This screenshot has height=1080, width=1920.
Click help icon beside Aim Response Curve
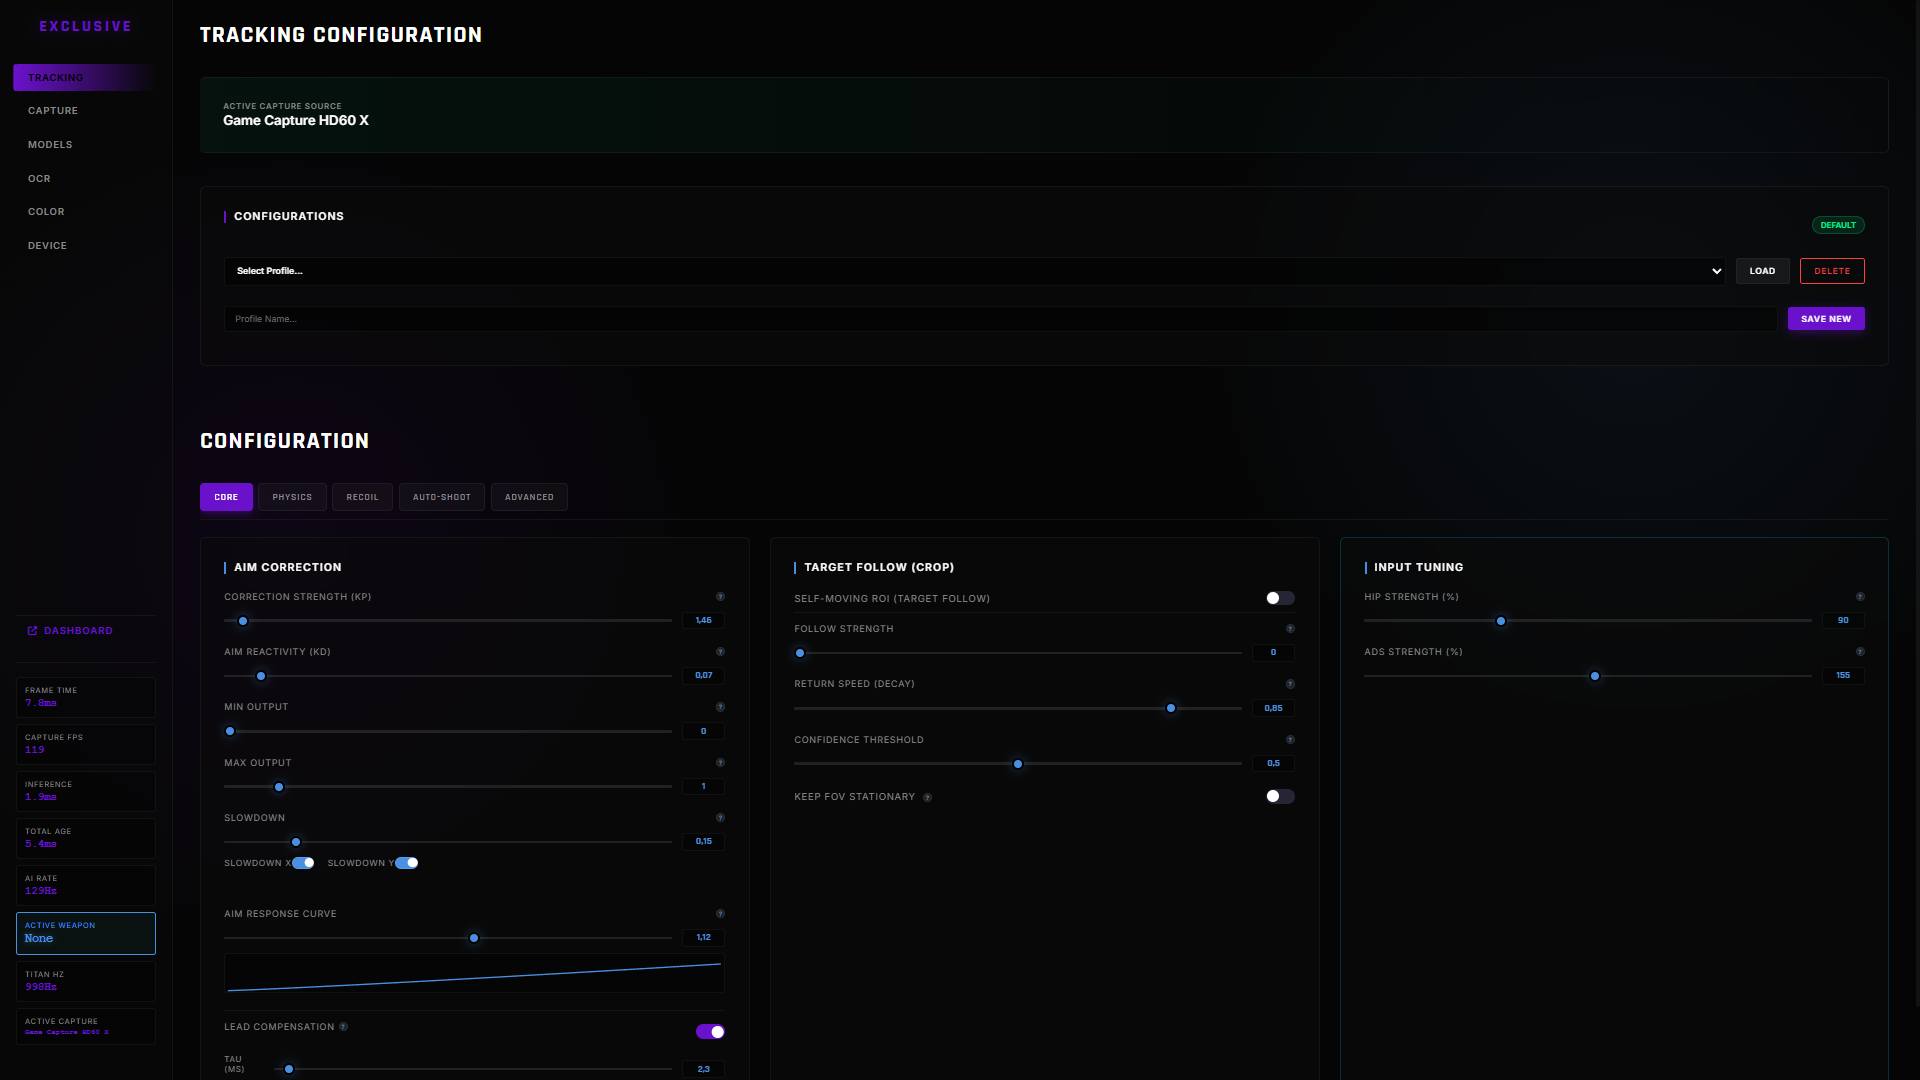point(720,914)
